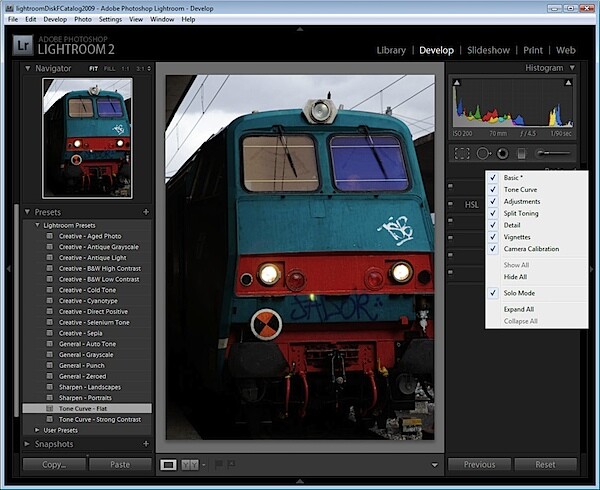Open the Develop menu in menu bar
Viewport: 600px width, 490px height.
coord(55,19)
